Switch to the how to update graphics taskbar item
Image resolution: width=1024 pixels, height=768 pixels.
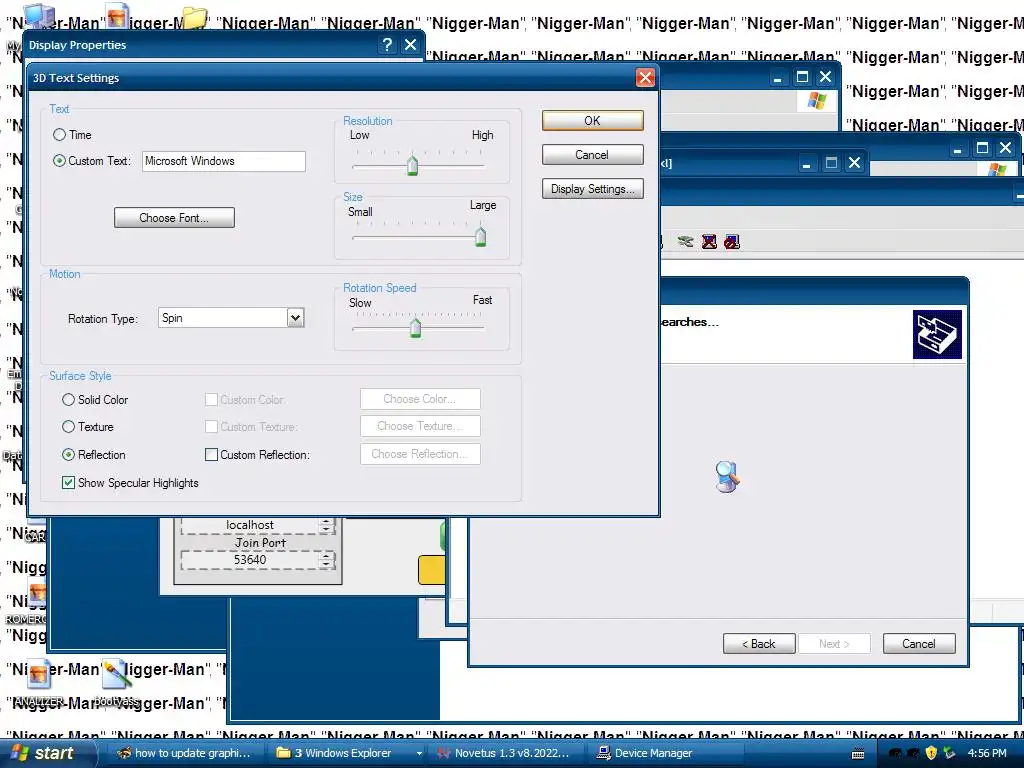185,753
